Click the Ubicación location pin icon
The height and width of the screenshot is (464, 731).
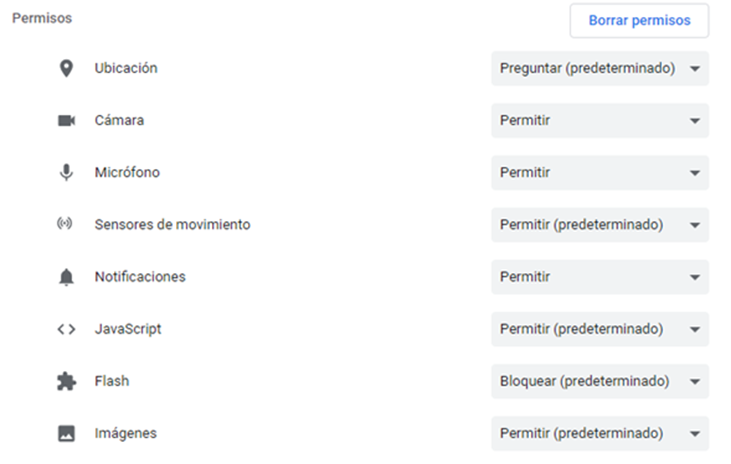point(66,69)
